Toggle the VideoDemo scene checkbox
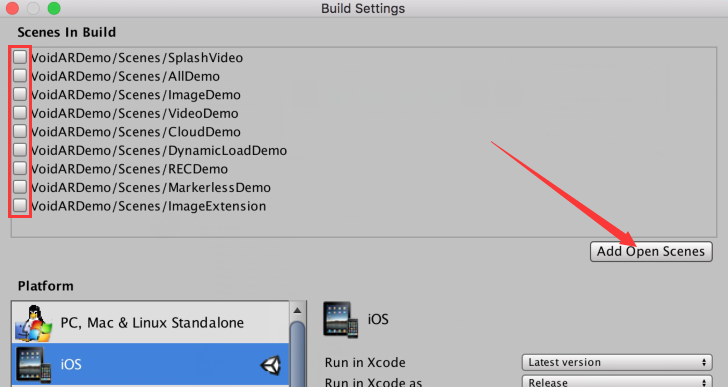Screen dimensions: 728x387 click(x=20, y=113)
